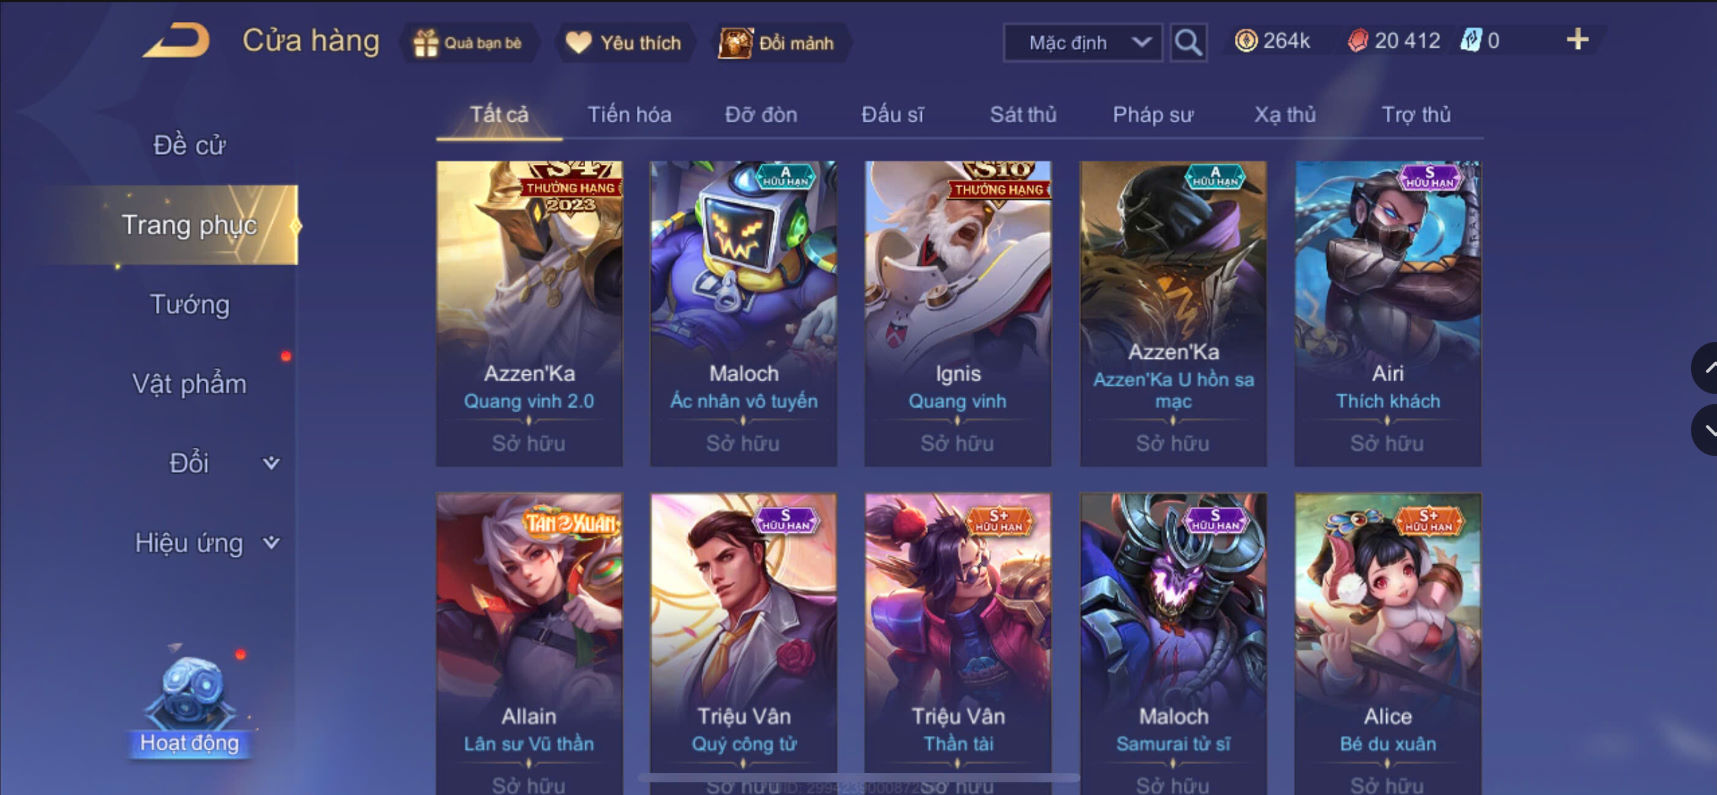Open the Mặc định sort dropdown
This screenshot has width=1717, height=795.
[1083, 43]
